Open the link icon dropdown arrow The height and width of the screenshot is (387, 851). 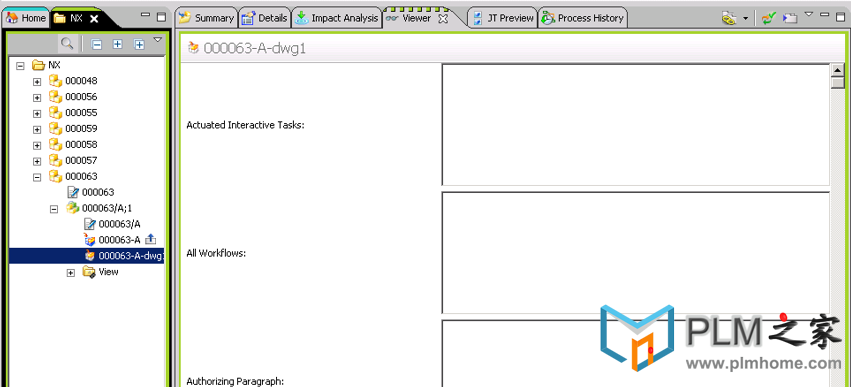[x=745, y=18]
